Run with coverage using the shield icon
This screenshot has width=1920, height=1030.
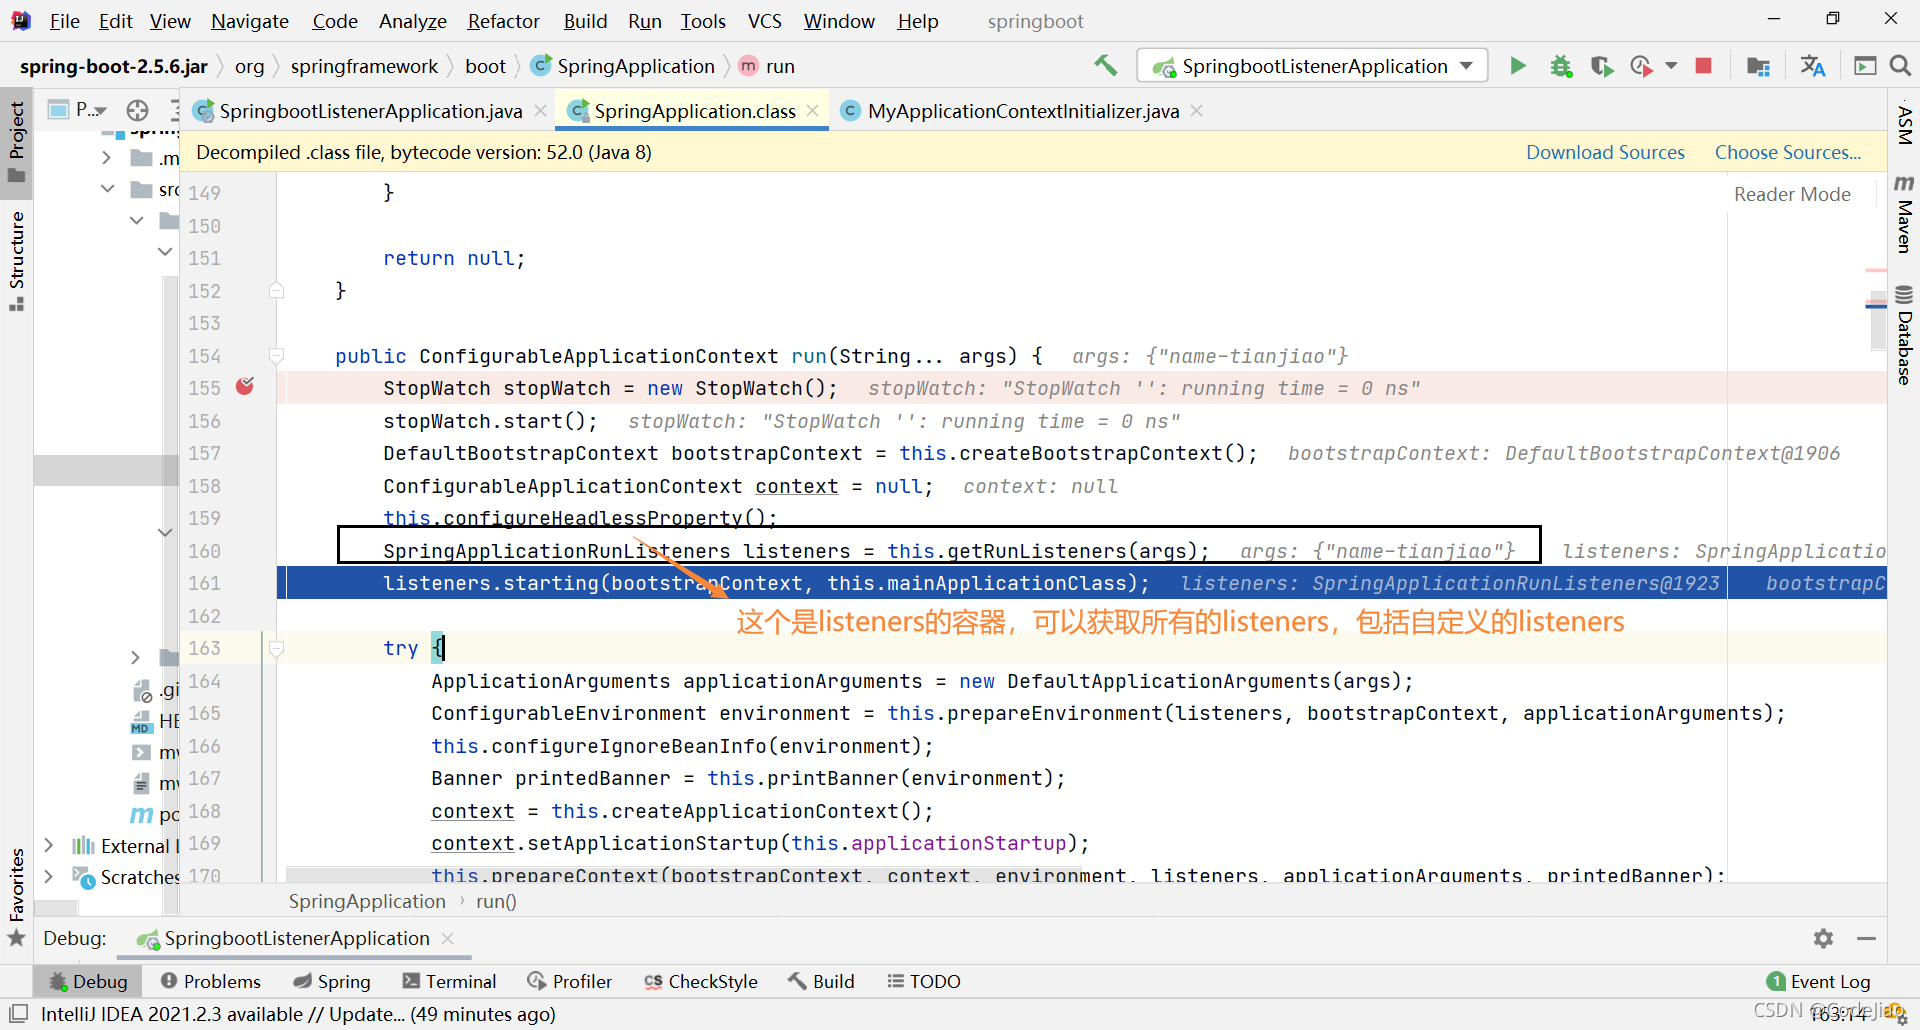tap(1602, 66)
